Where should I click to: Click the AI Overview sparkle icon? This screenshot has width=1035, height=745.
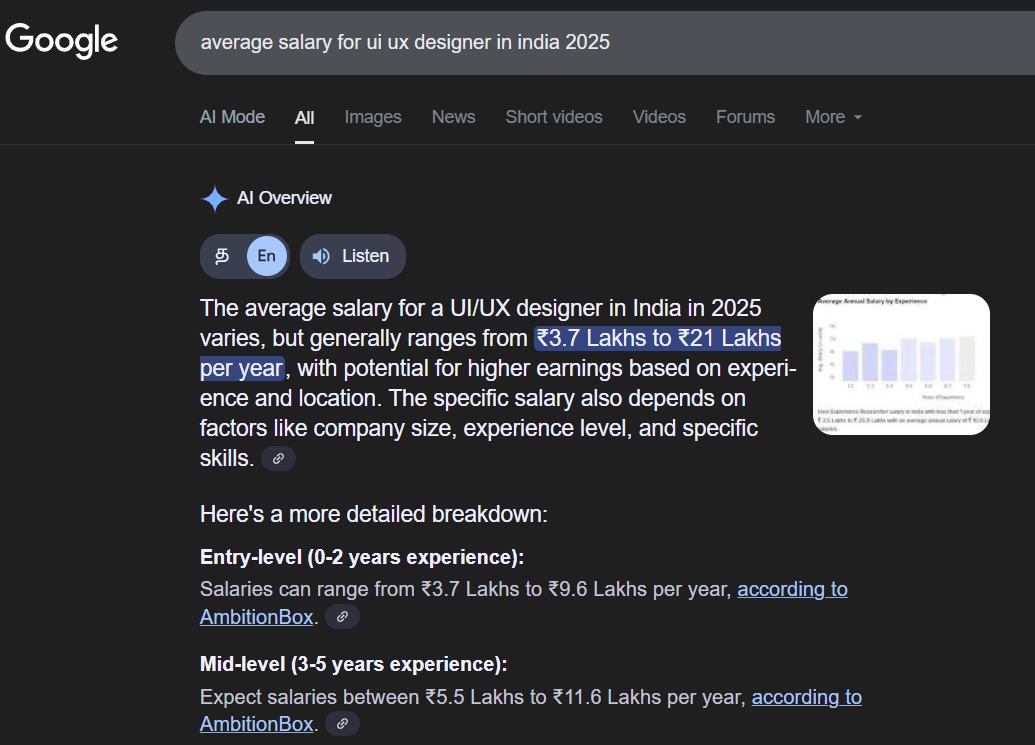pos(212,198)
